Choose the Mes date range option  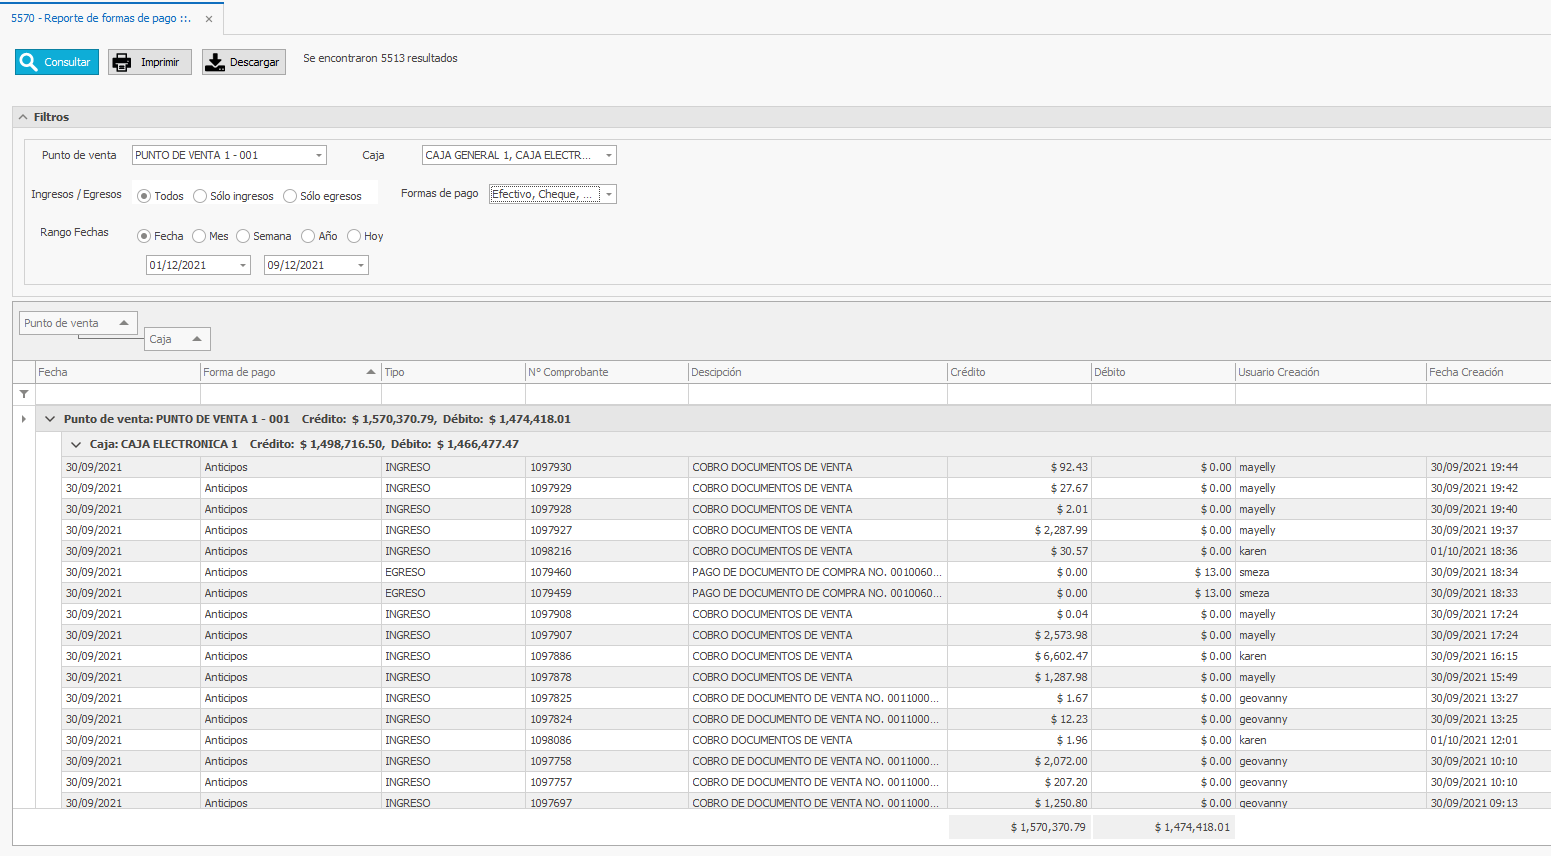(x=199, y=236)
